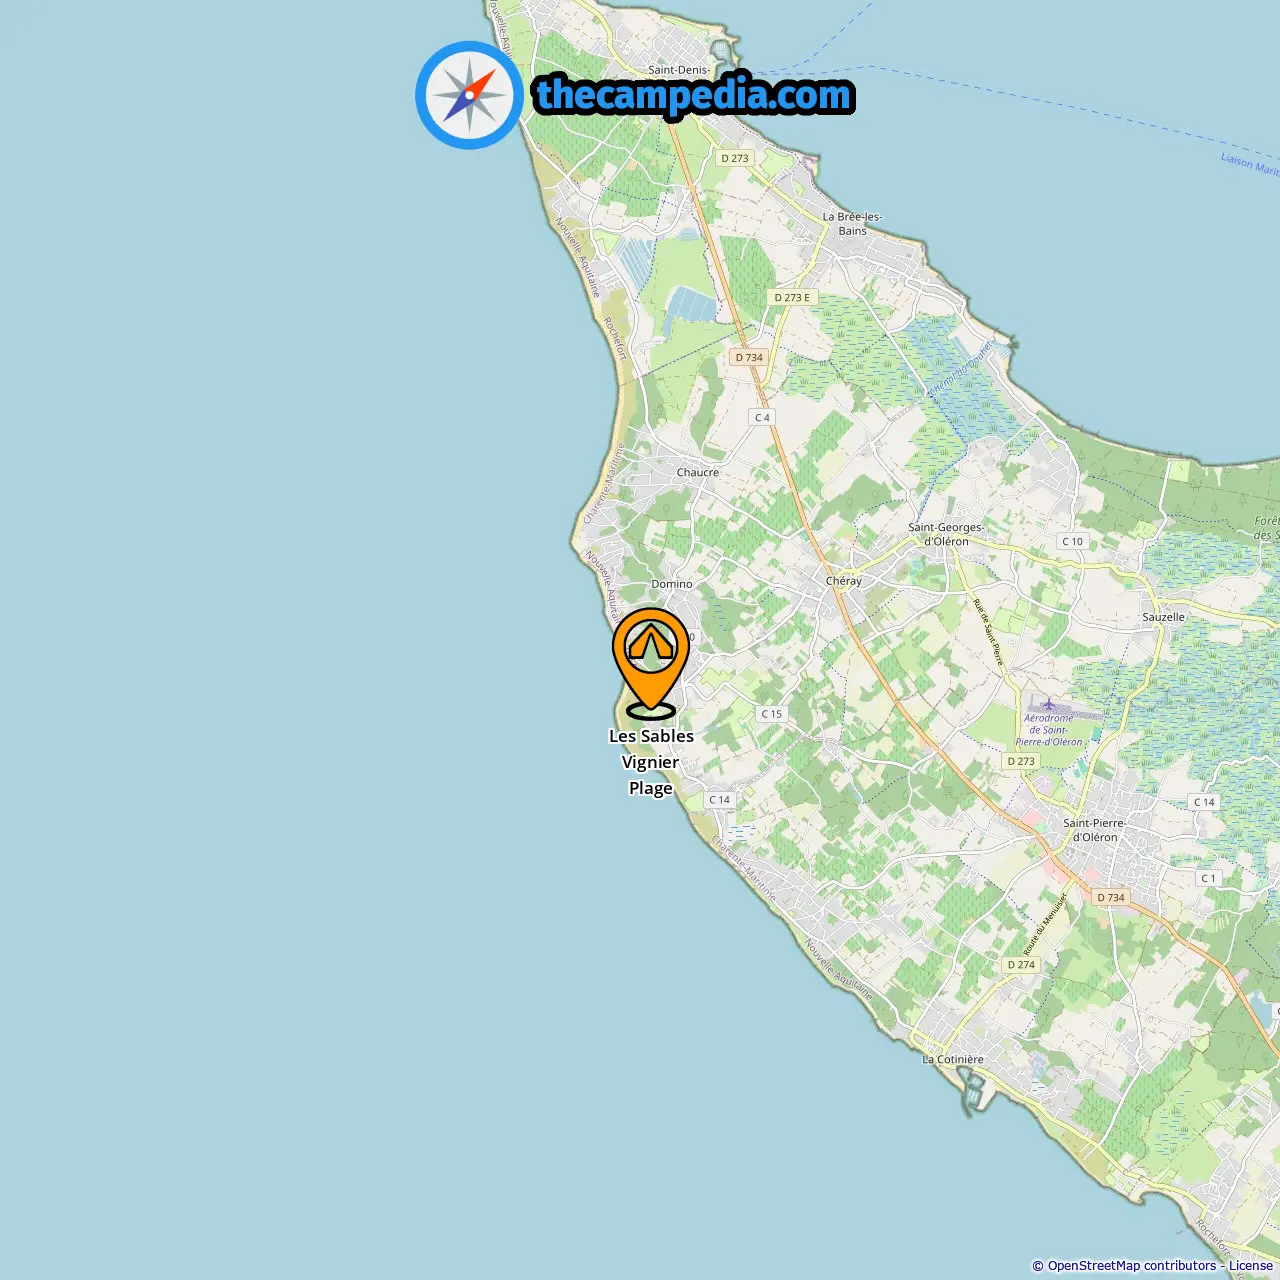Click the Saint-Pierre-d'Oléron town label

point(1095,830)
